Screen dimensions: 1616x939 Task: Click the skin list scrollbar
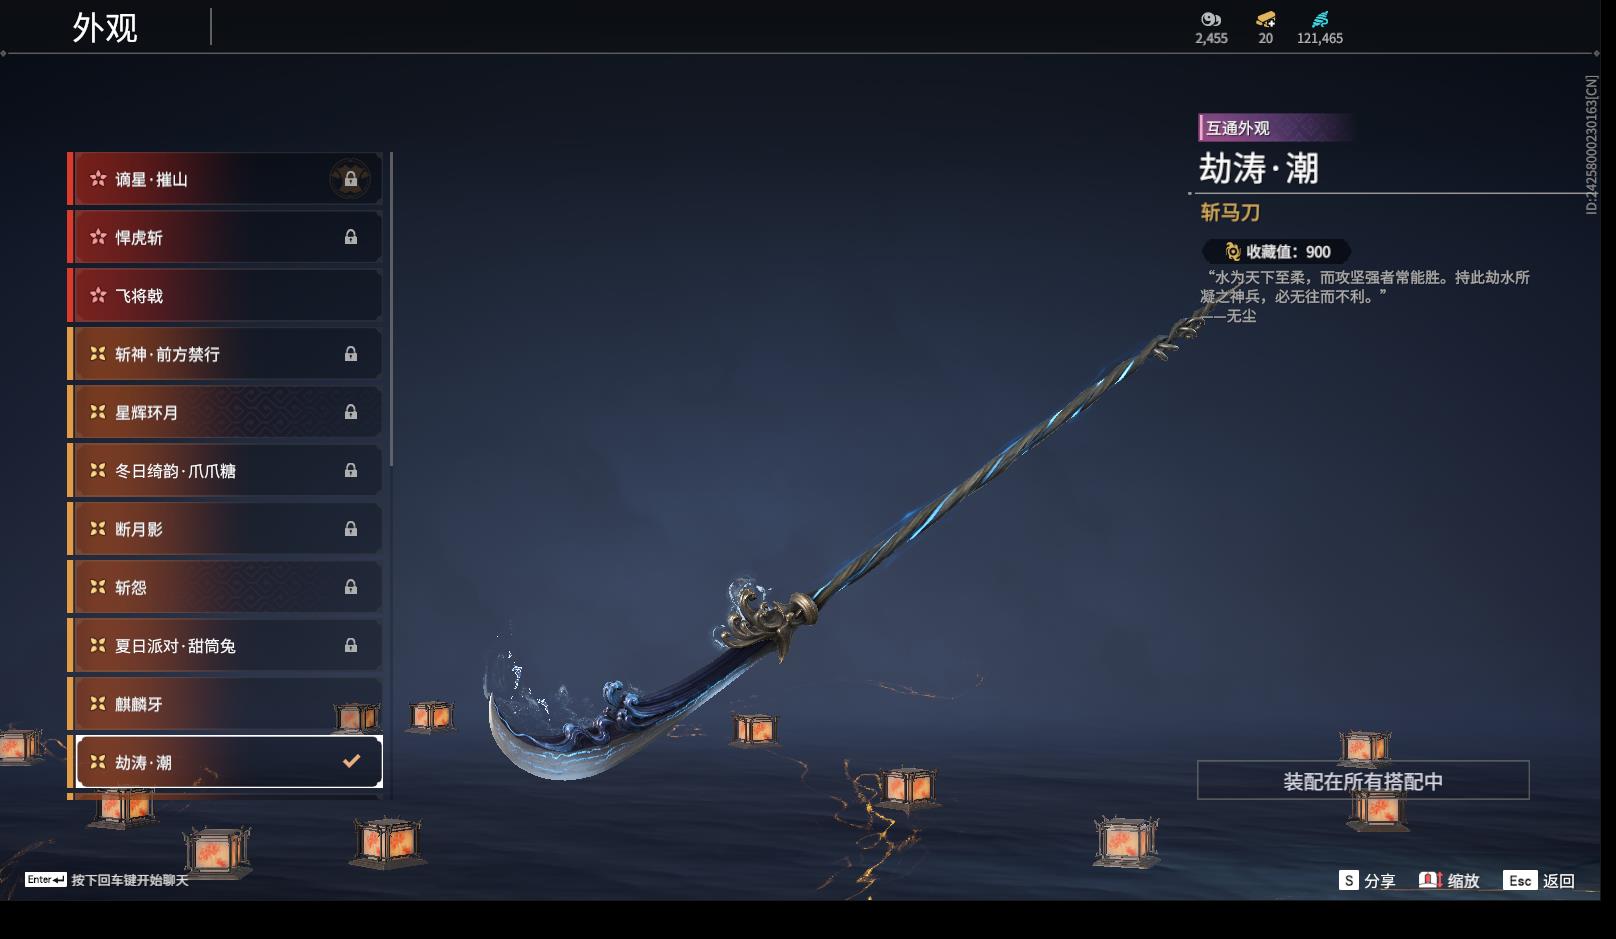point(391,309)
